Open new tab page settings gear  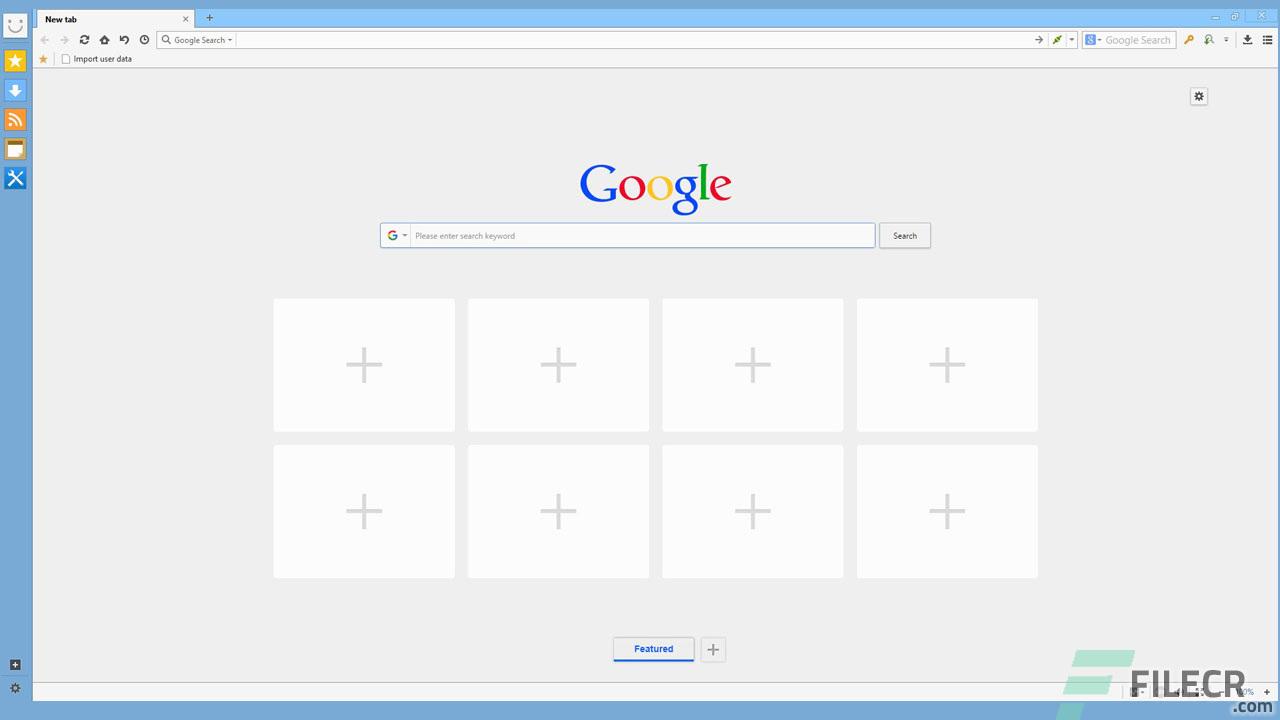[x=1199, y=96]
